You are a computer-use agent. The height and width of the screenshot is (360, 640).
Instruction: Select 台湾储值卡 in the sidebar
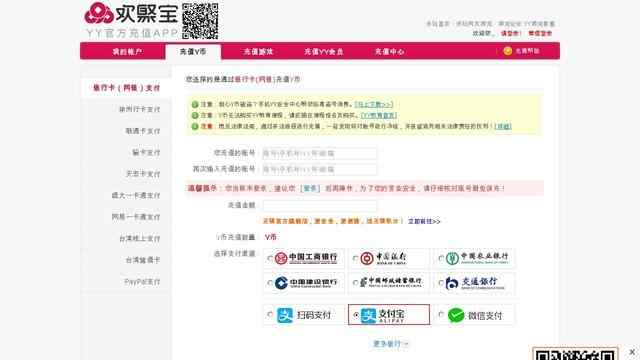[x=143, y=260]
